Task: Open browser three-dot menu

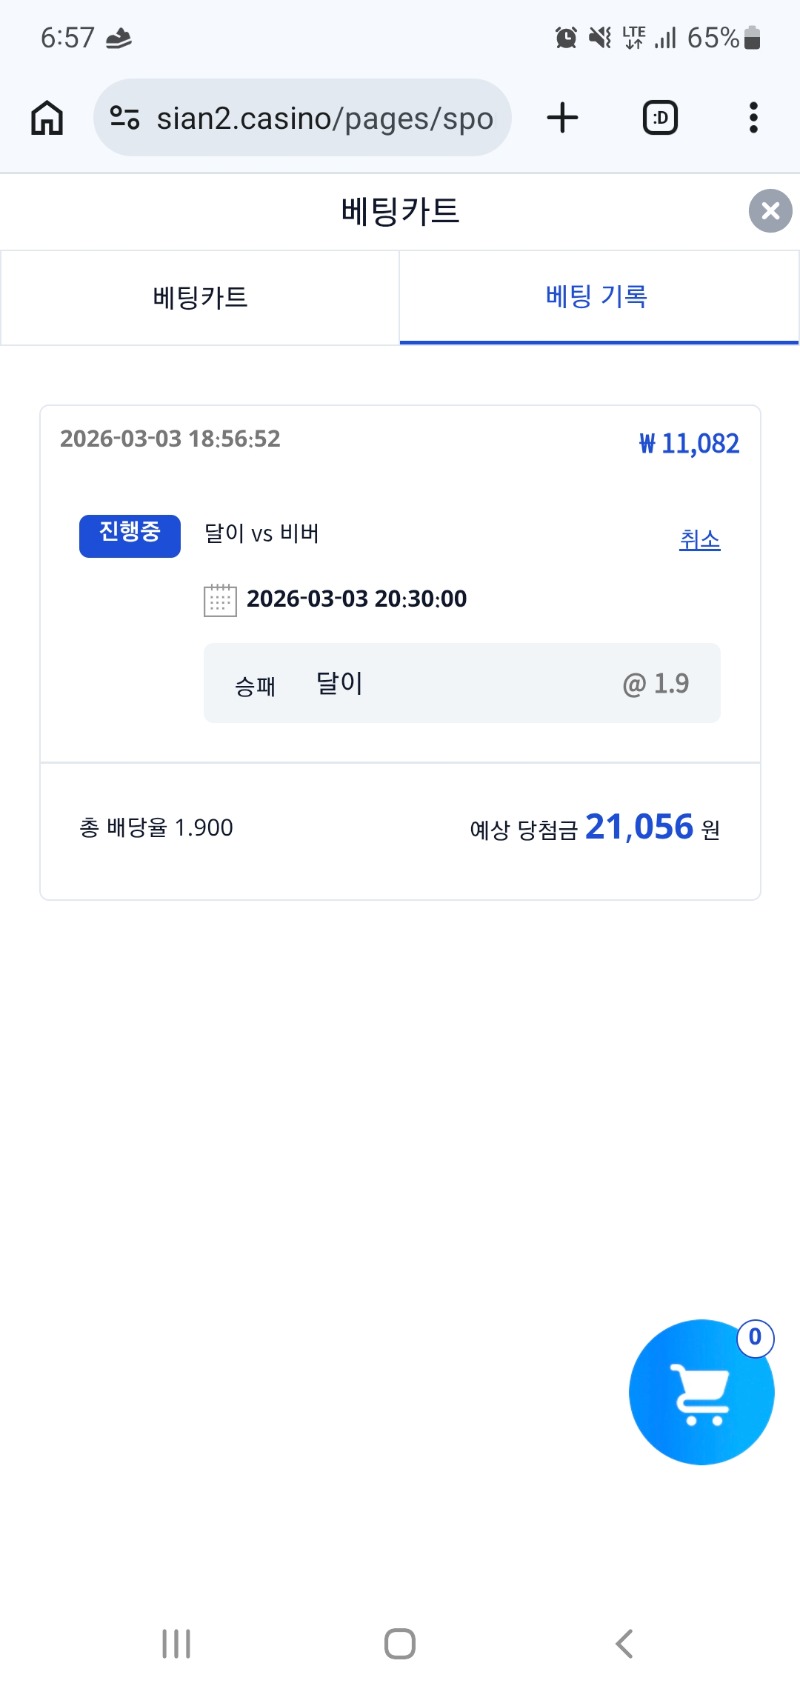Action: pyautogui.click(x=753, y=118)
